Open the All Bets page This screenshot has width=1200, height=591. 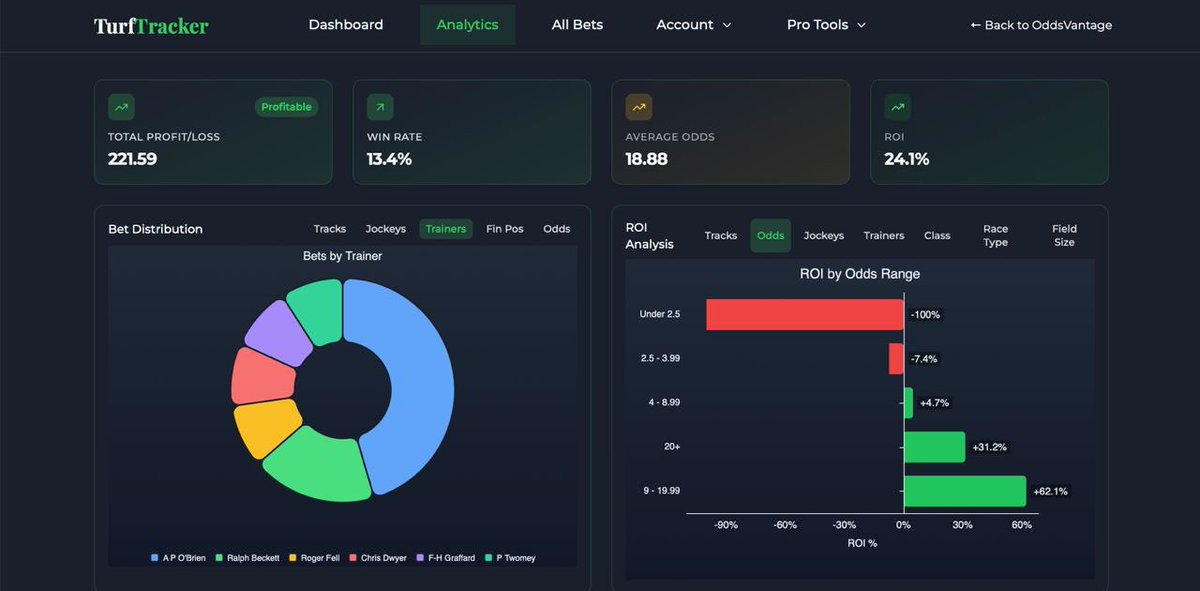tap(577, 24)
